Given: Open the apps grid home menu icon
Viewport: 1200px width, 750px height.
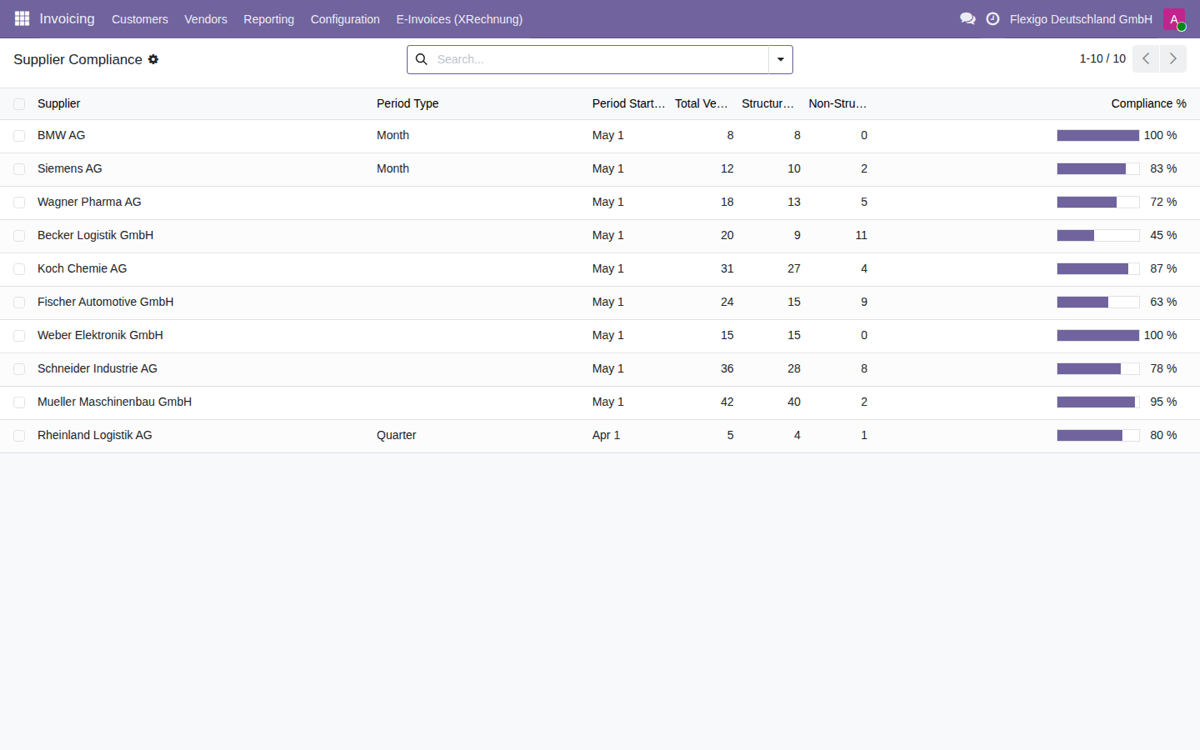Looking at the screenshot, I should 22,19.
